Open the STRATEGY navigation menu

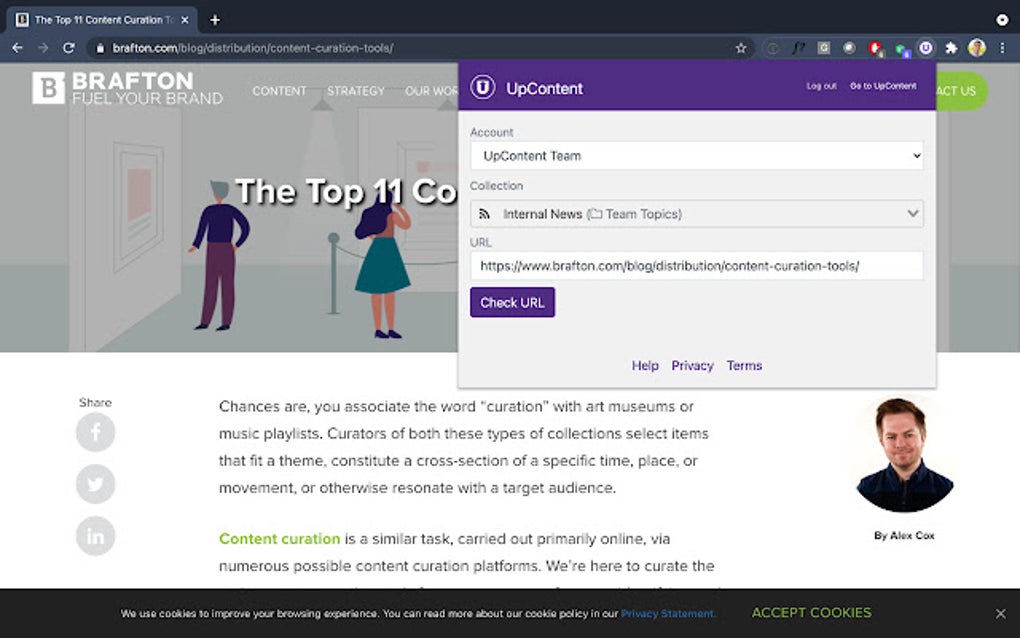[x=355, y=91]
